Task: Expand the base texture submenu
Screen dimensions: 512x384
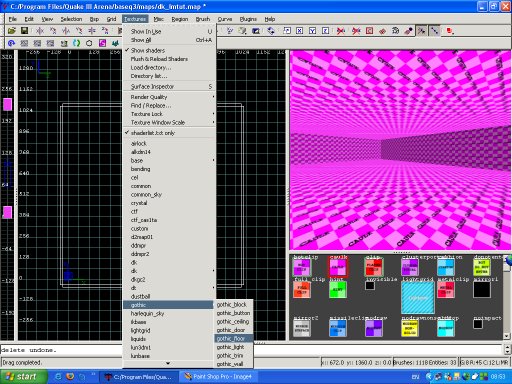Action: click(x=169, y=160)
